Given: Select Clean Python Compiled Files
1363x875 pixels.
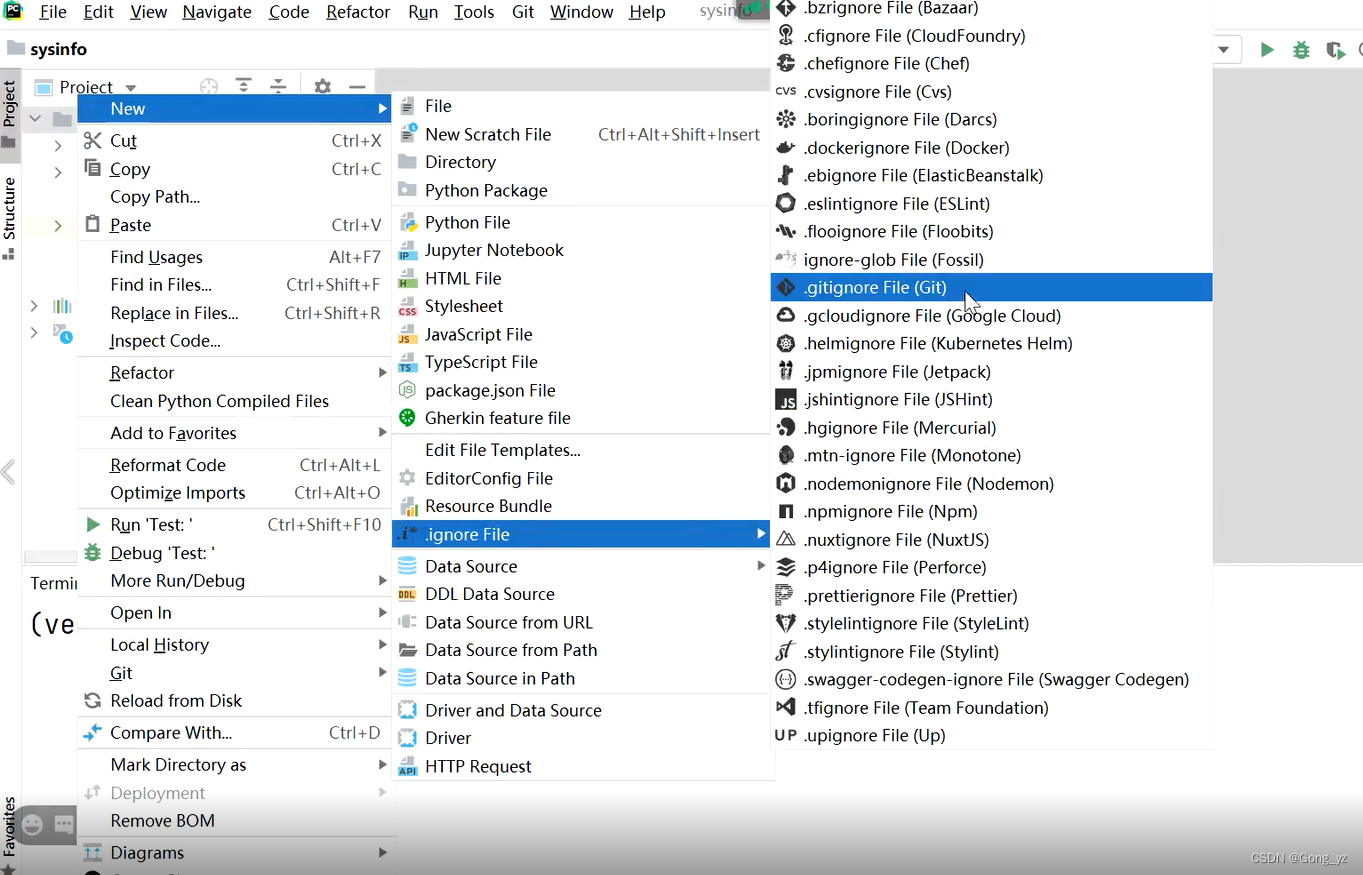Looking at the screenshot, I should (235, 401).
